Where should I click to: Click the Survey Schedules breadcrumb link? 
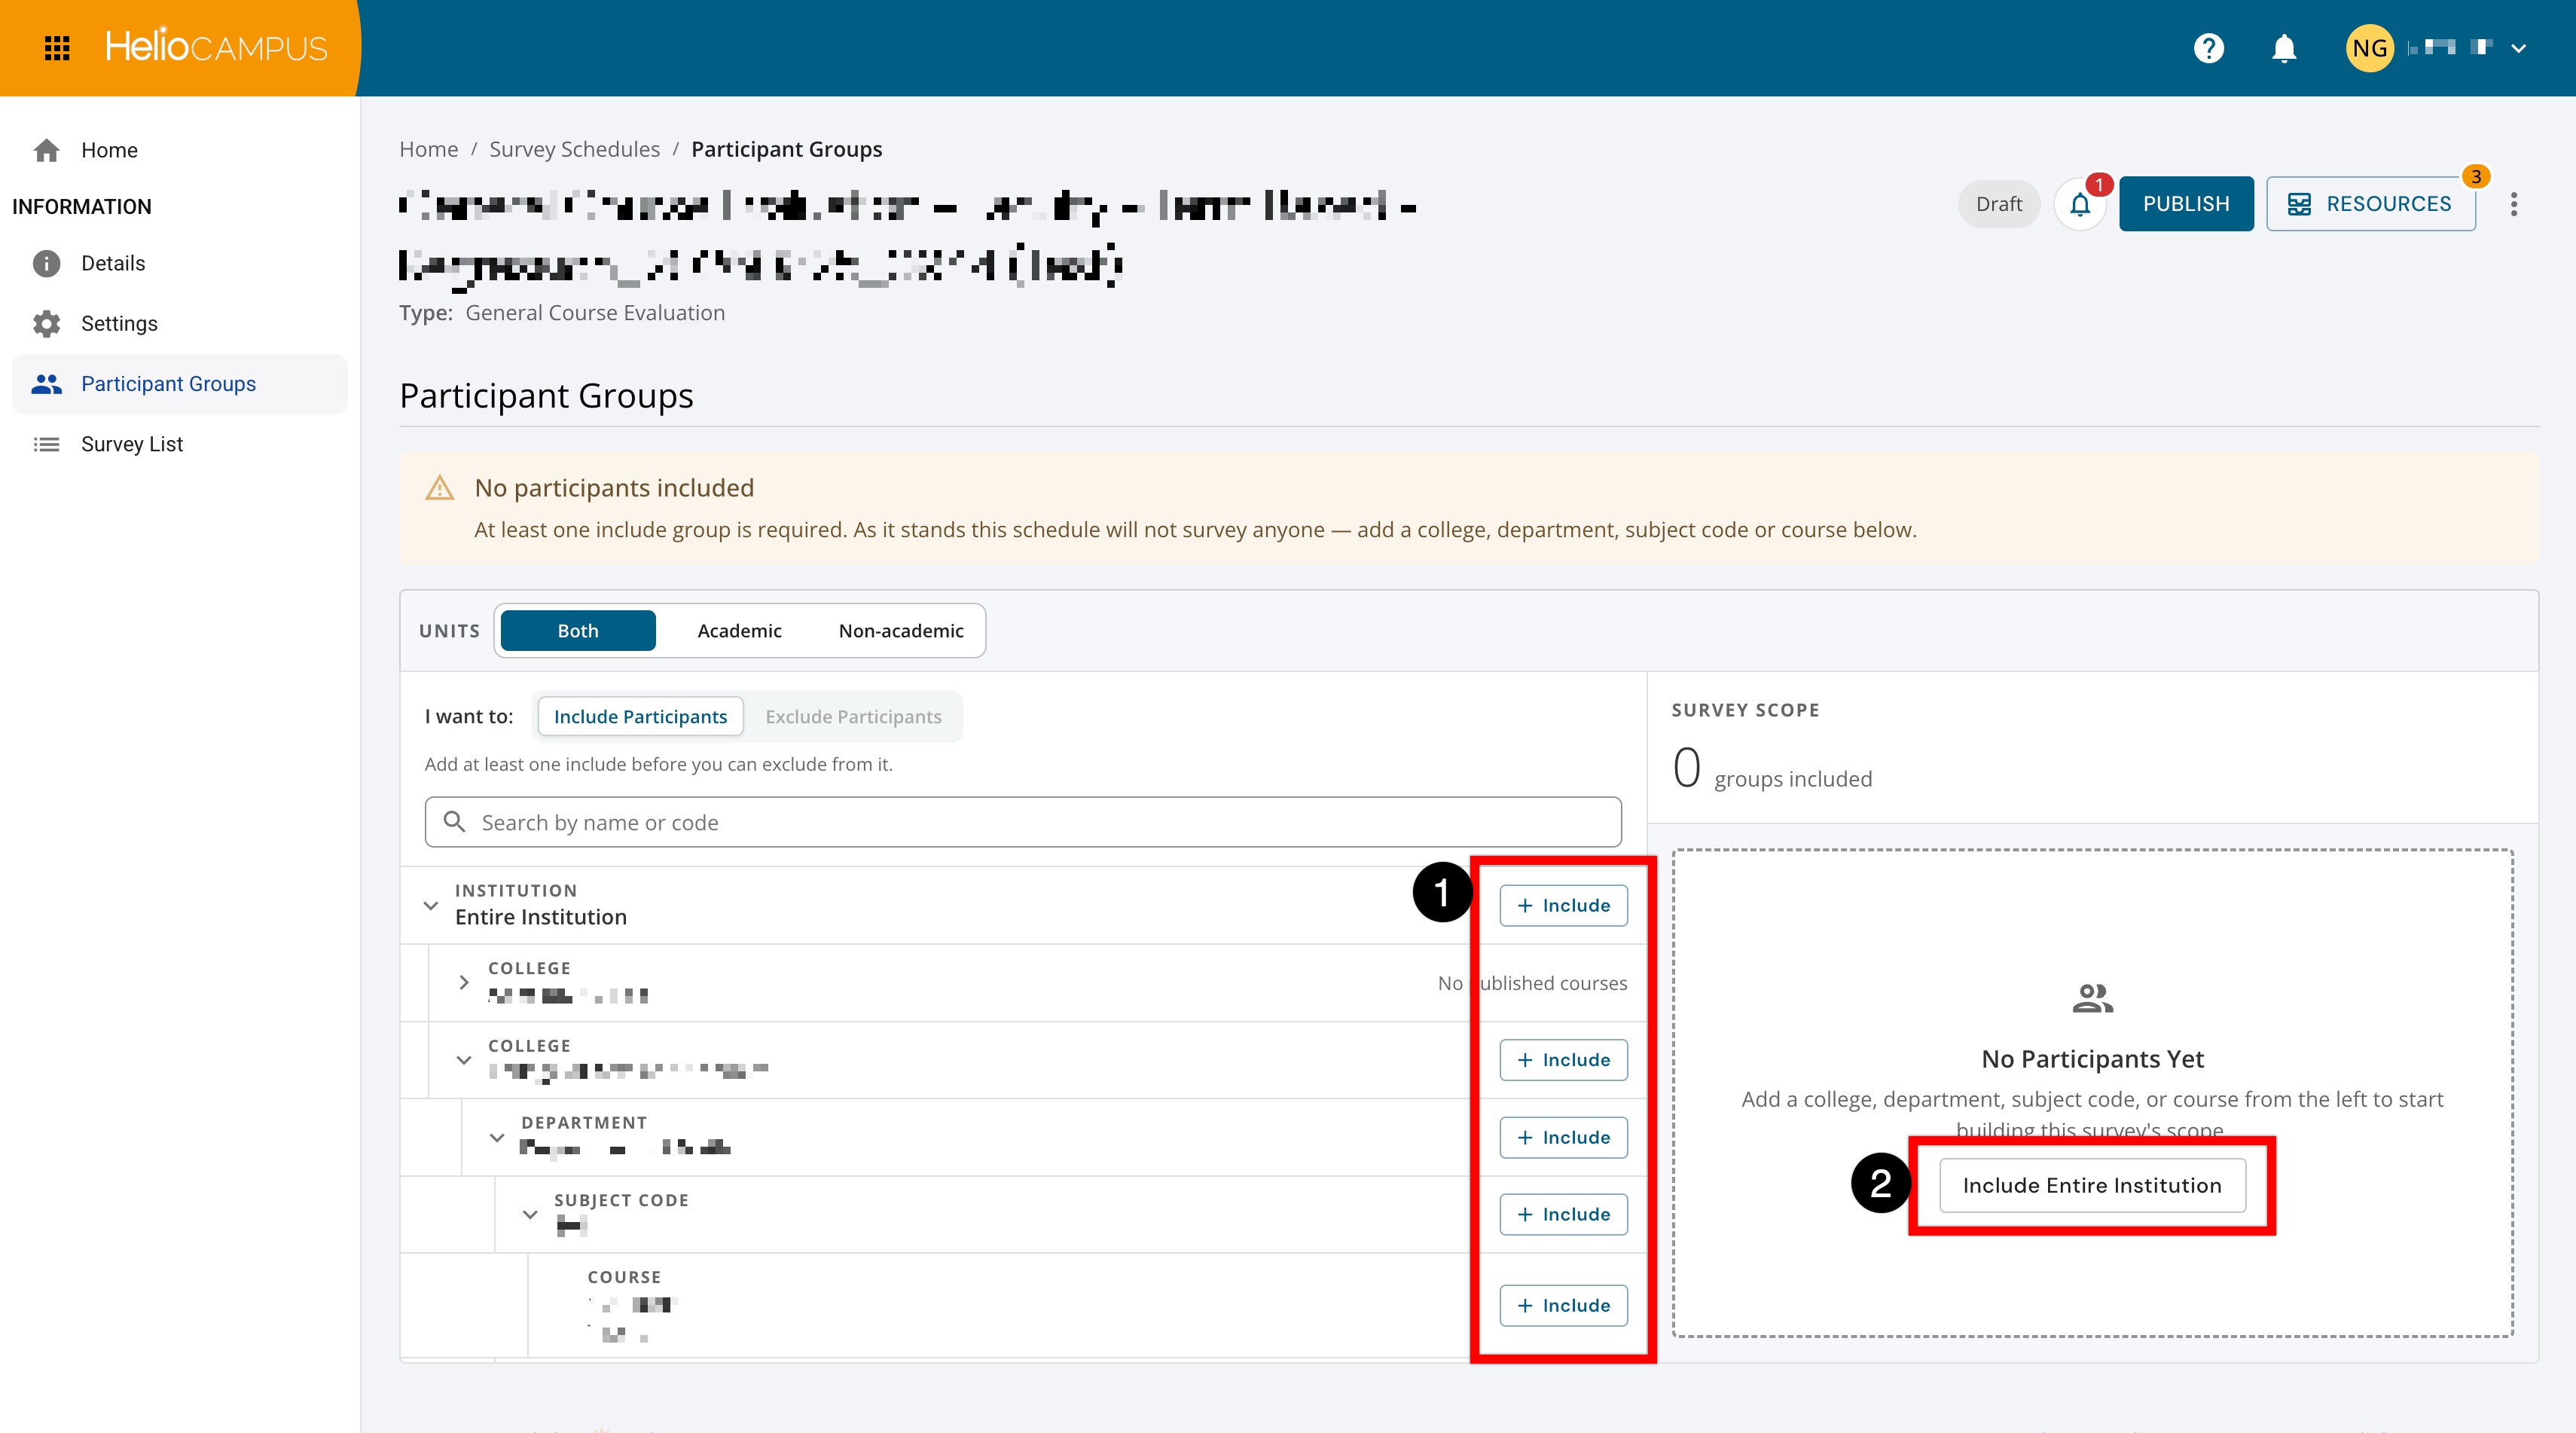(x=574, y=149)
